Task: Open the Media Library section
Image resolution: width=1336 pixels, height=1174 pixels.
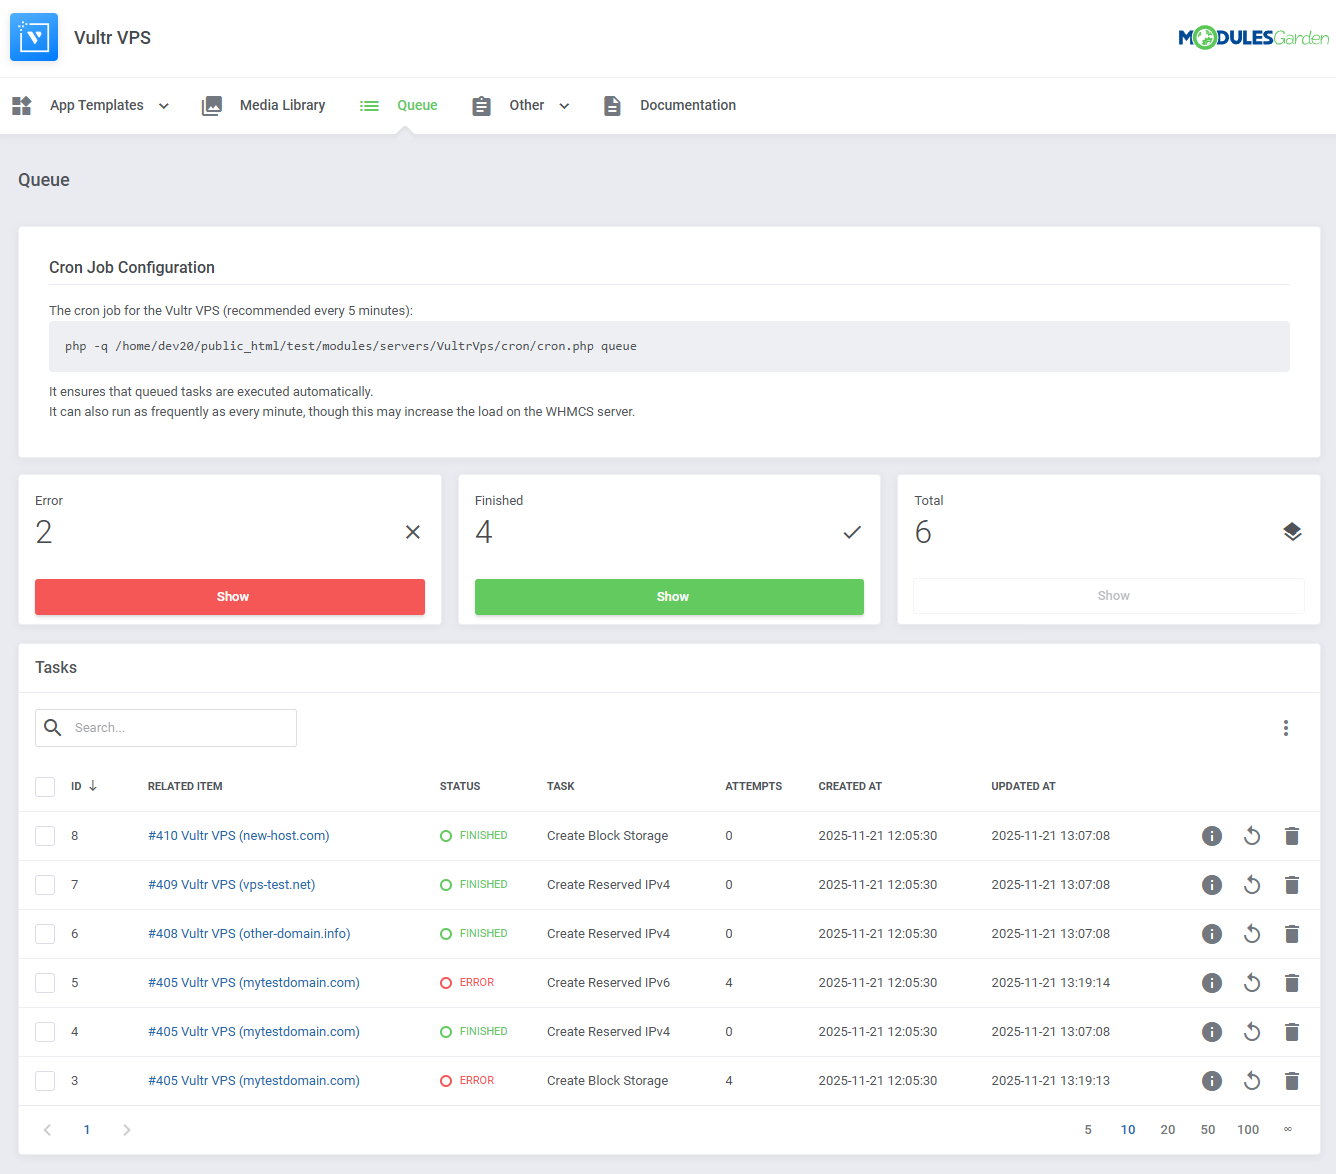Action: (x=282, y=105)
